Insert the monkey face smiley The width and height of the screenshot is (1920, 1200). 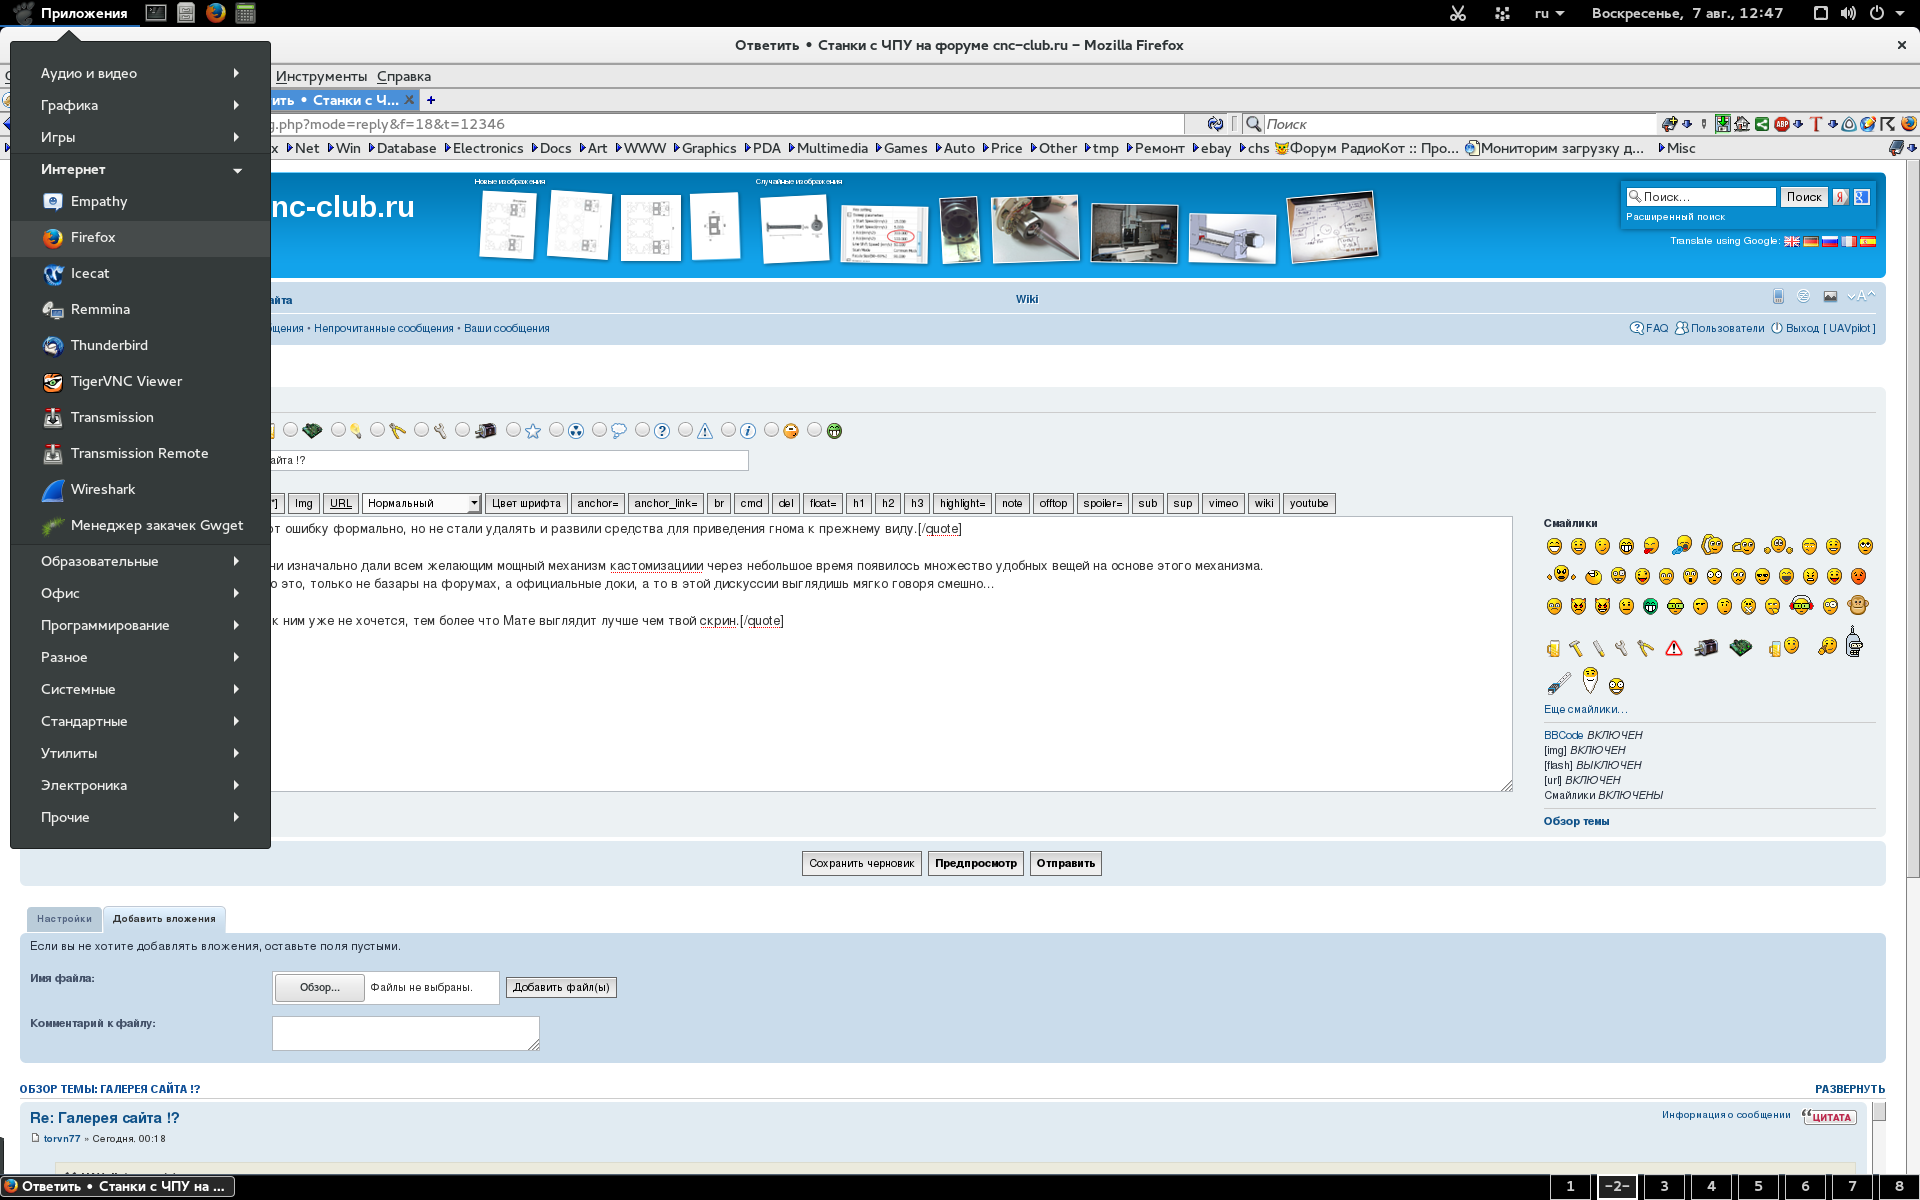(1858, 605)
